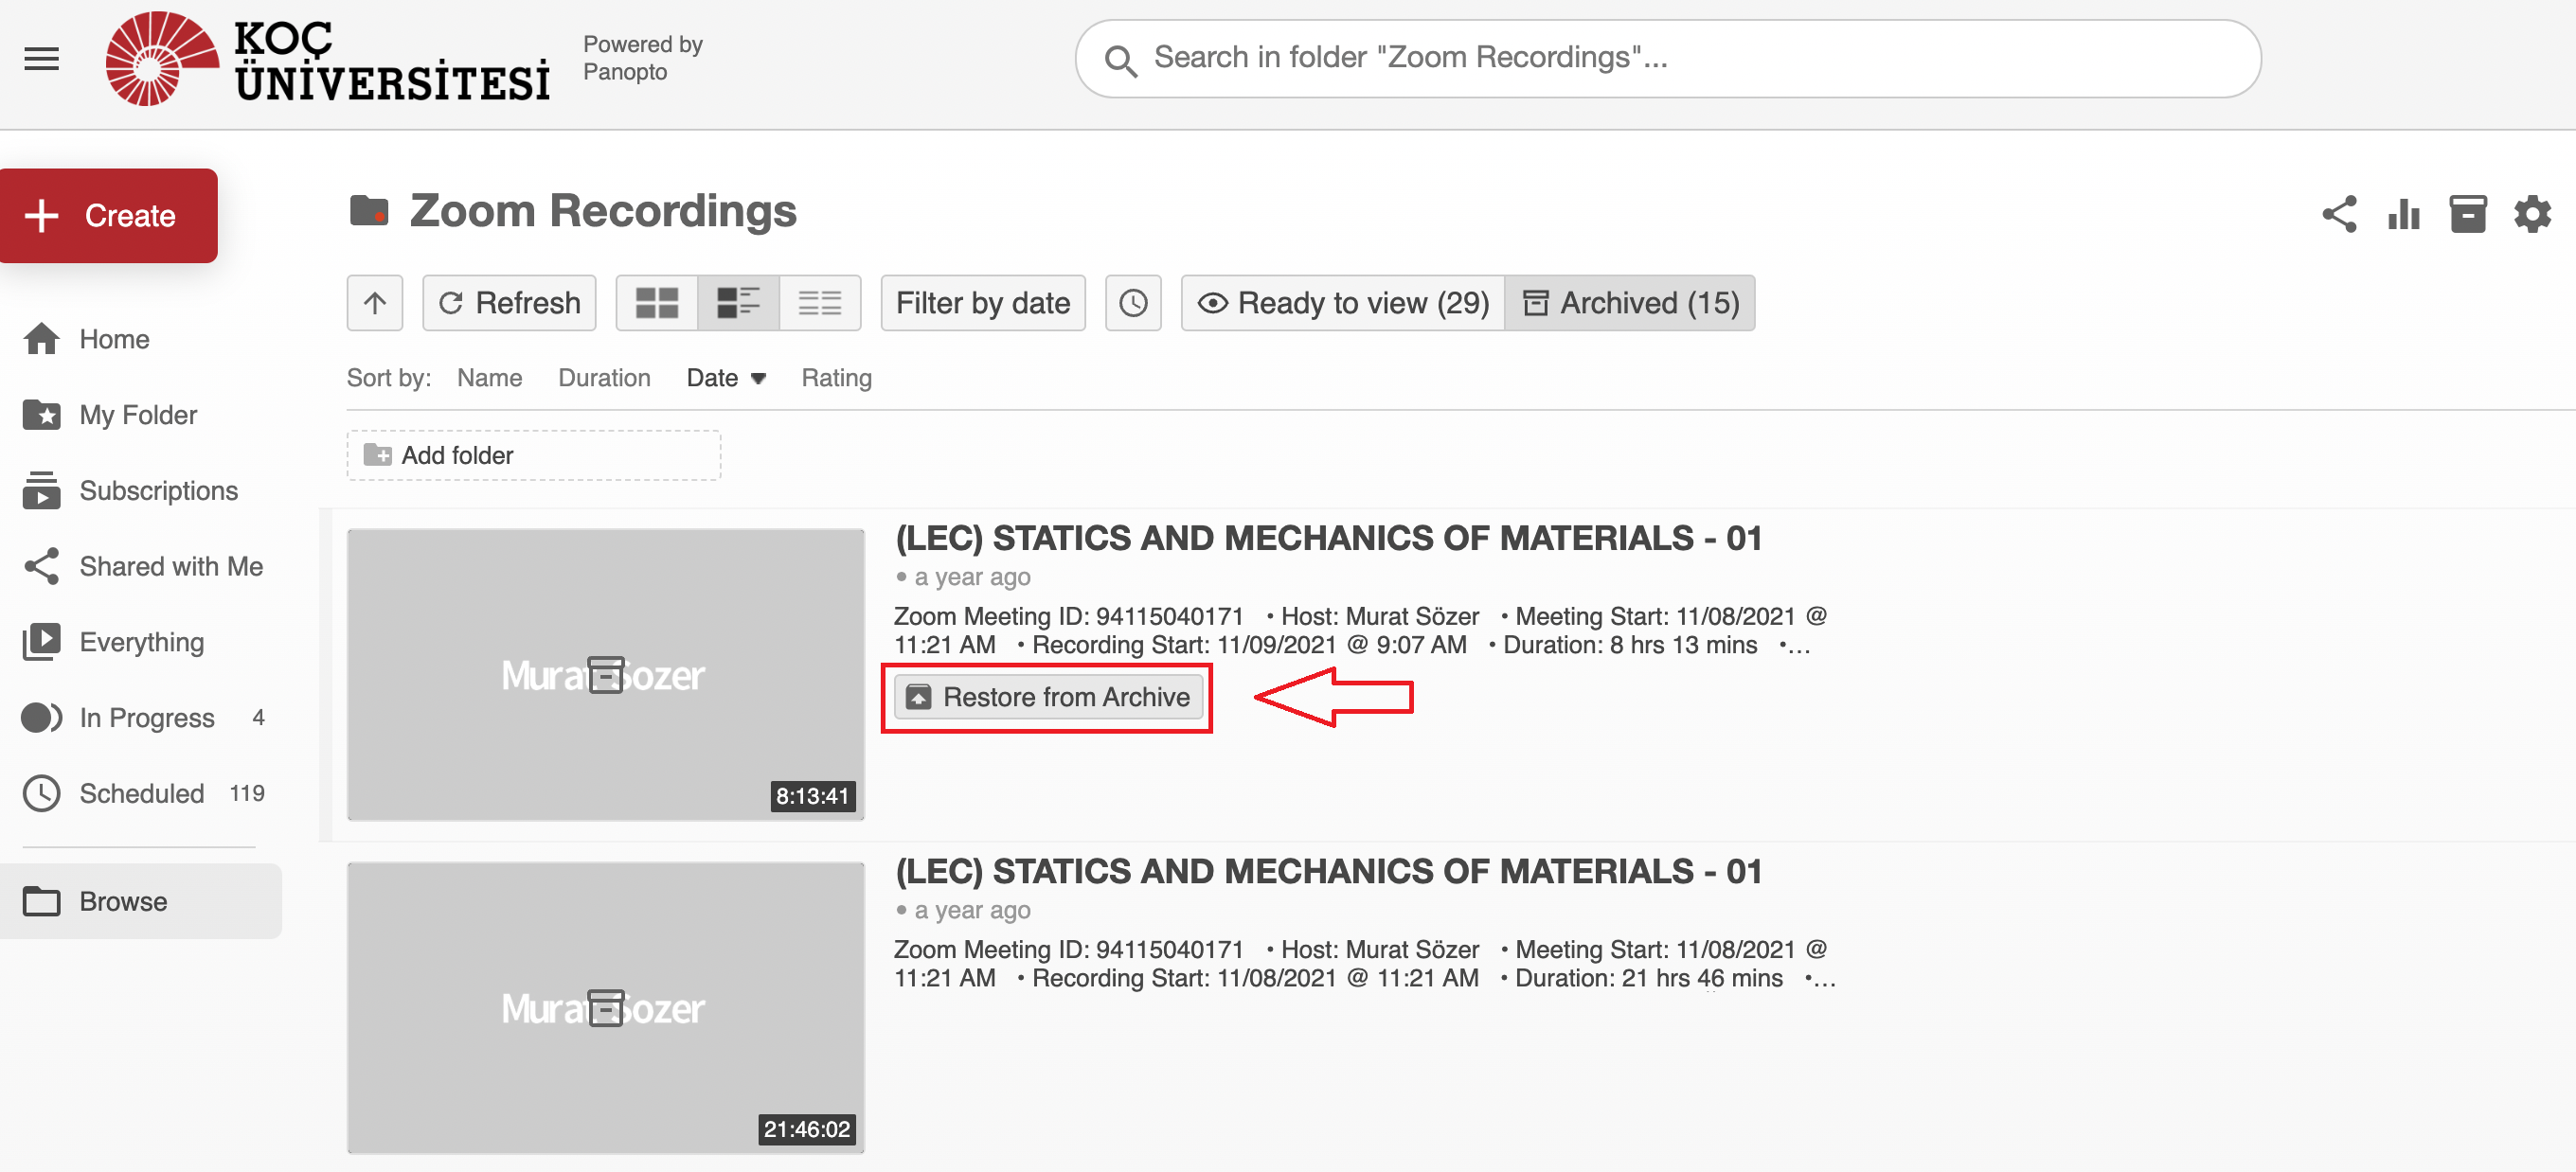
Task: Switch to compact list view
Action: [x=820, y=303]
